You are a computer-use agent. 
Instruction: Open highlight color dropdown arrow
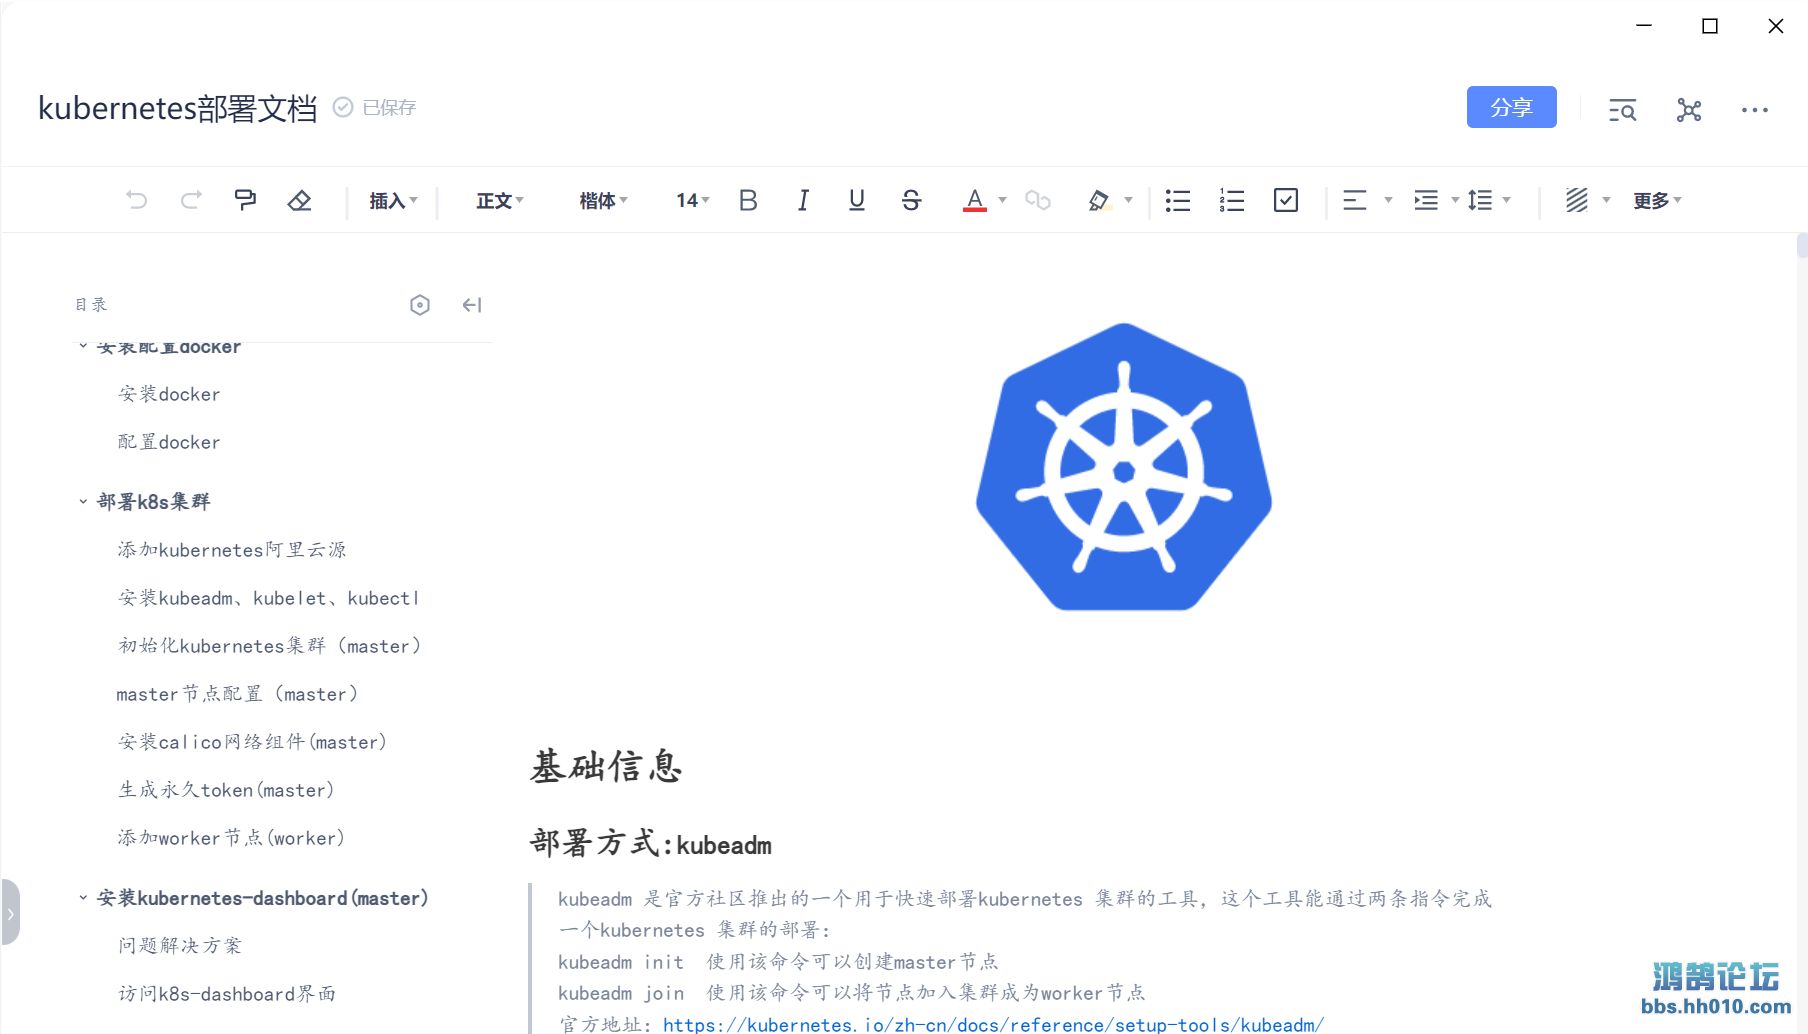coord(1129,200)
